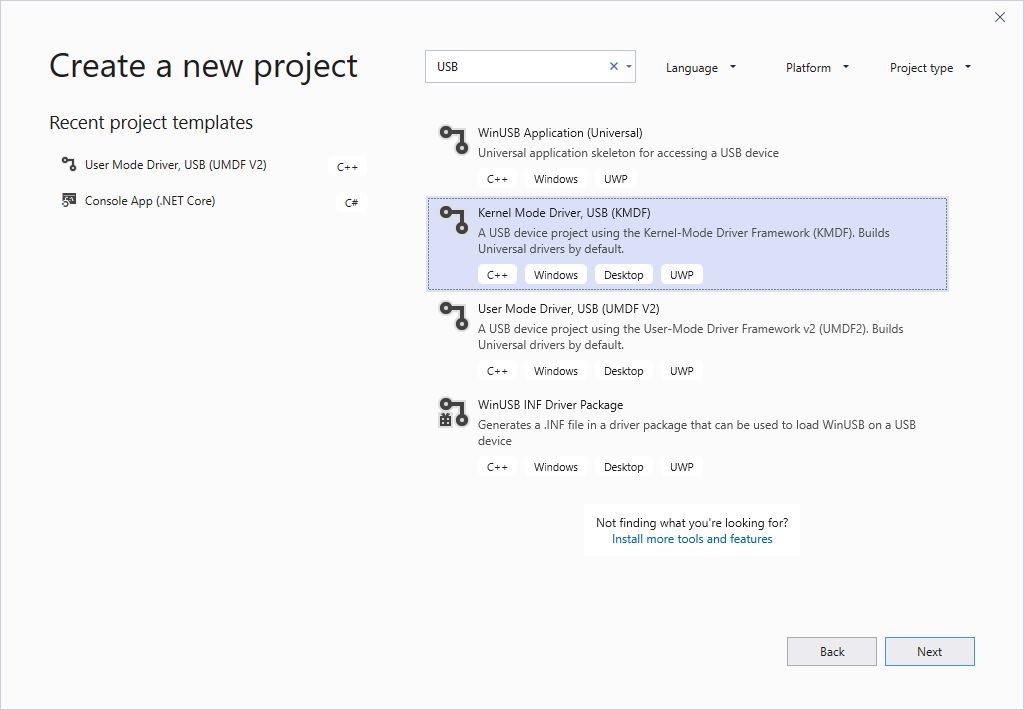Click the Kernel Mode Driver, USB (KMDF) icon

[x=453, y=222]
